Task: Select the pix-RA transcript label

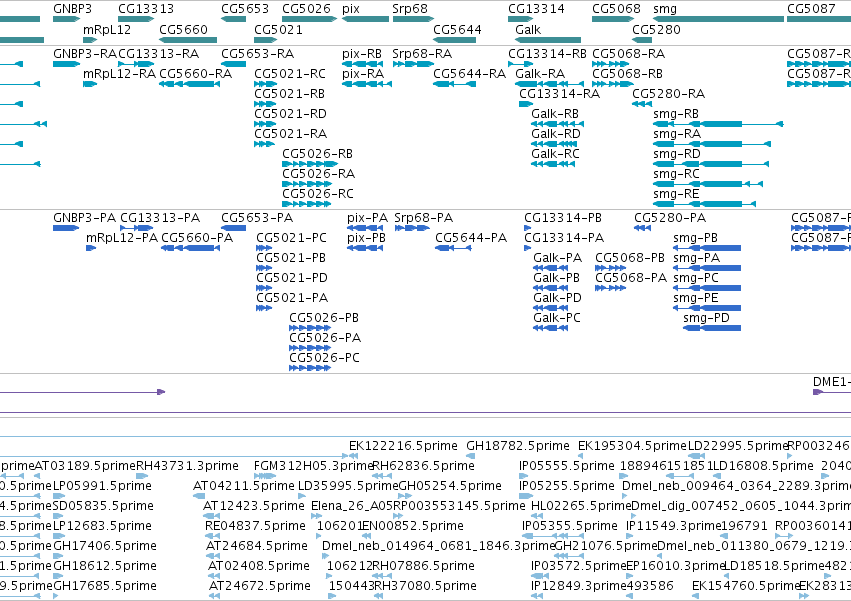Action: (x=363, y=74)
